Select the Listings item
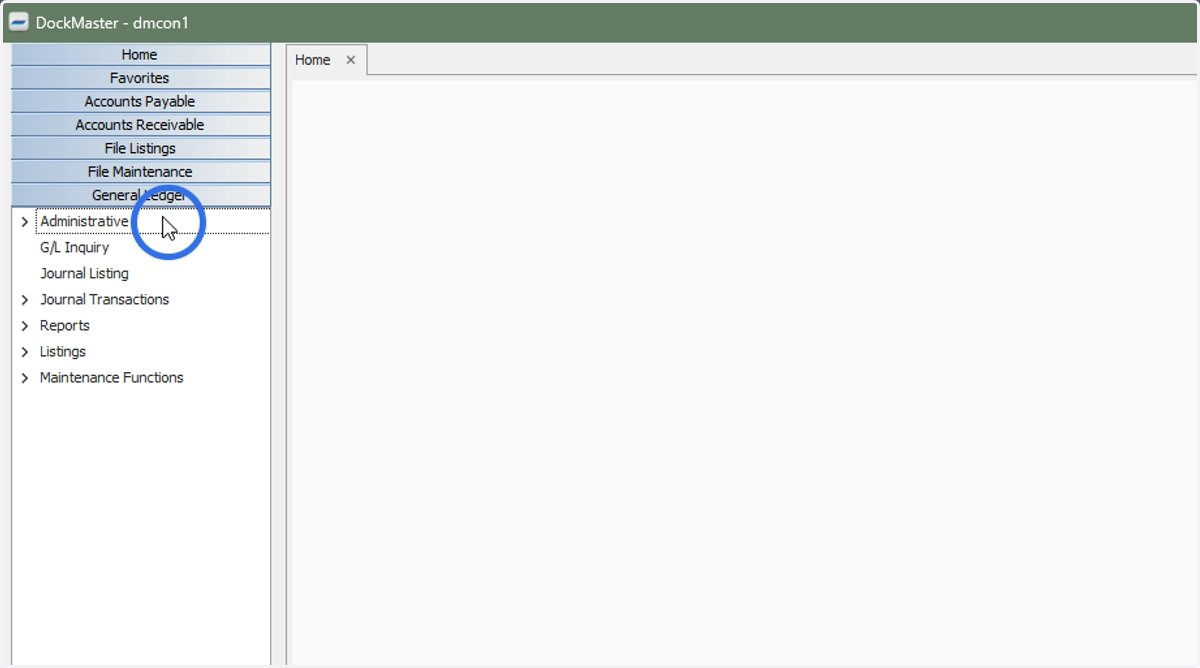The height and width of the screenshot is (668, 1200). click(62, 352)
